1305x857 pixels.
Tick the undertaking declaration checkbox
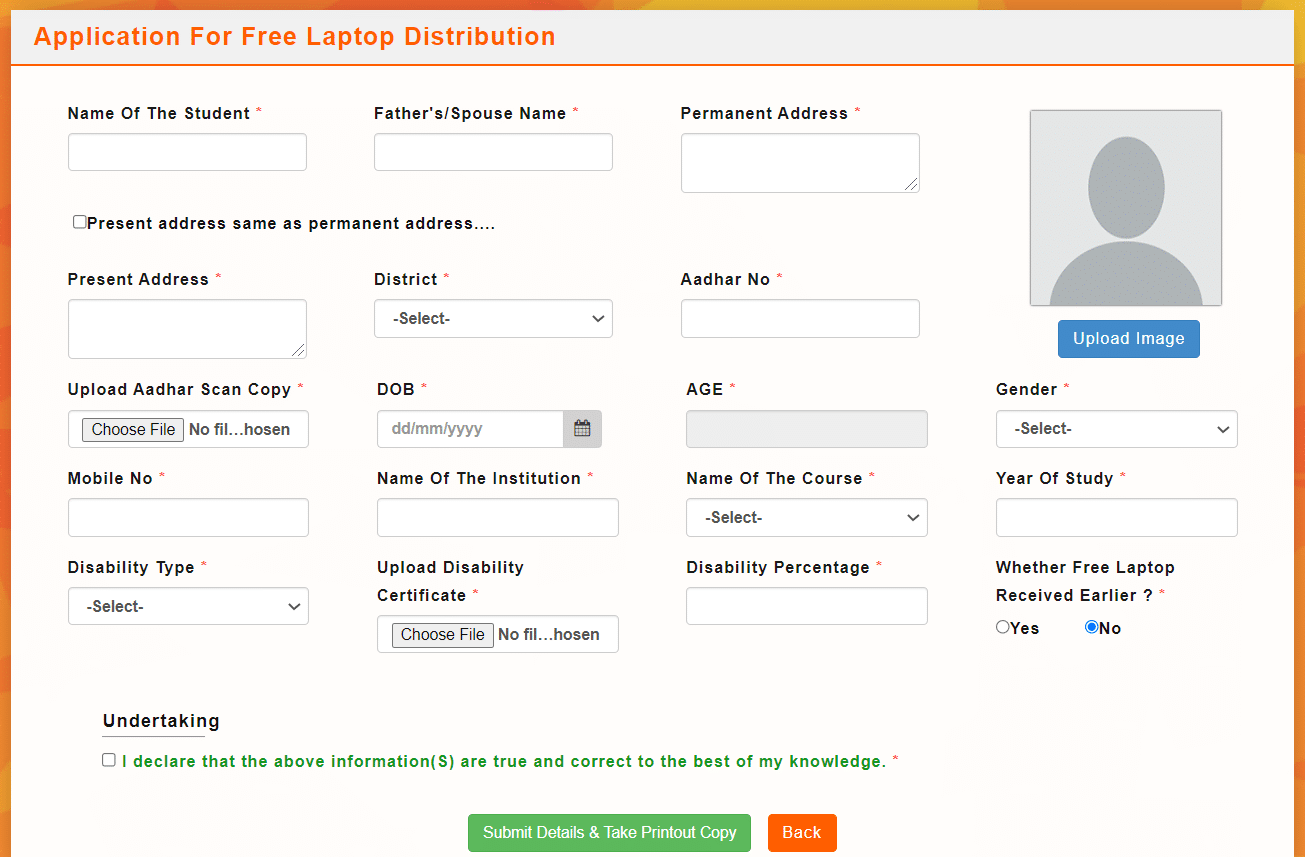tap(108, 759)
